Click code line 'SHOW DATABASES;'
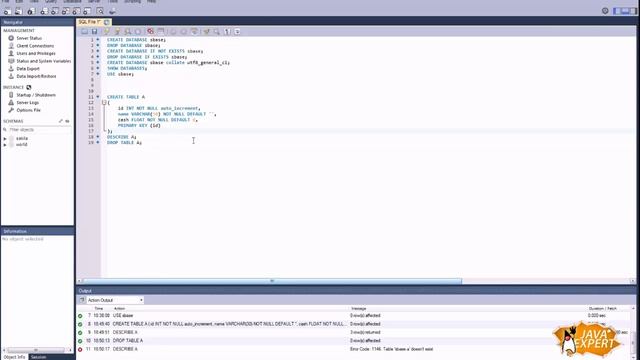This screenshot has height=360, width=640. click(x=127, y=69)
